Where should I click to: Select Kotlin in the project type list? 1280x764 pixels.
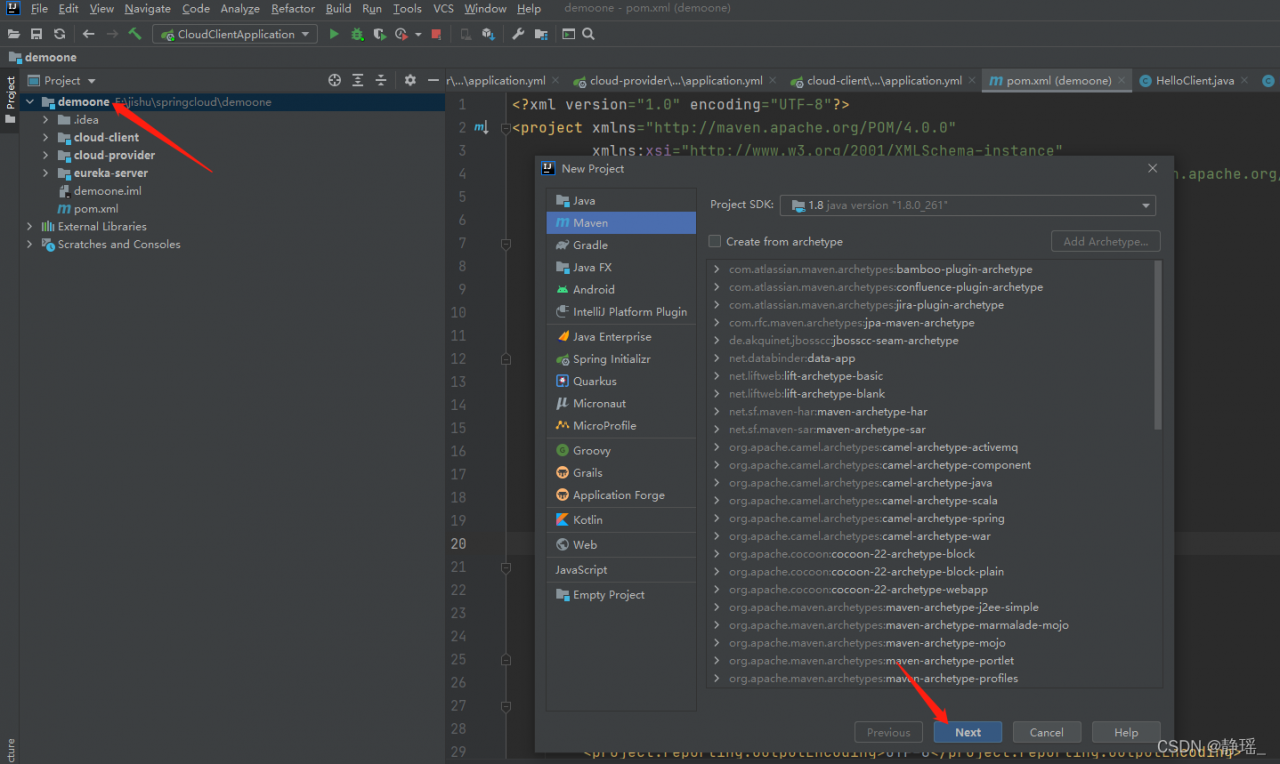coord(621,520)
